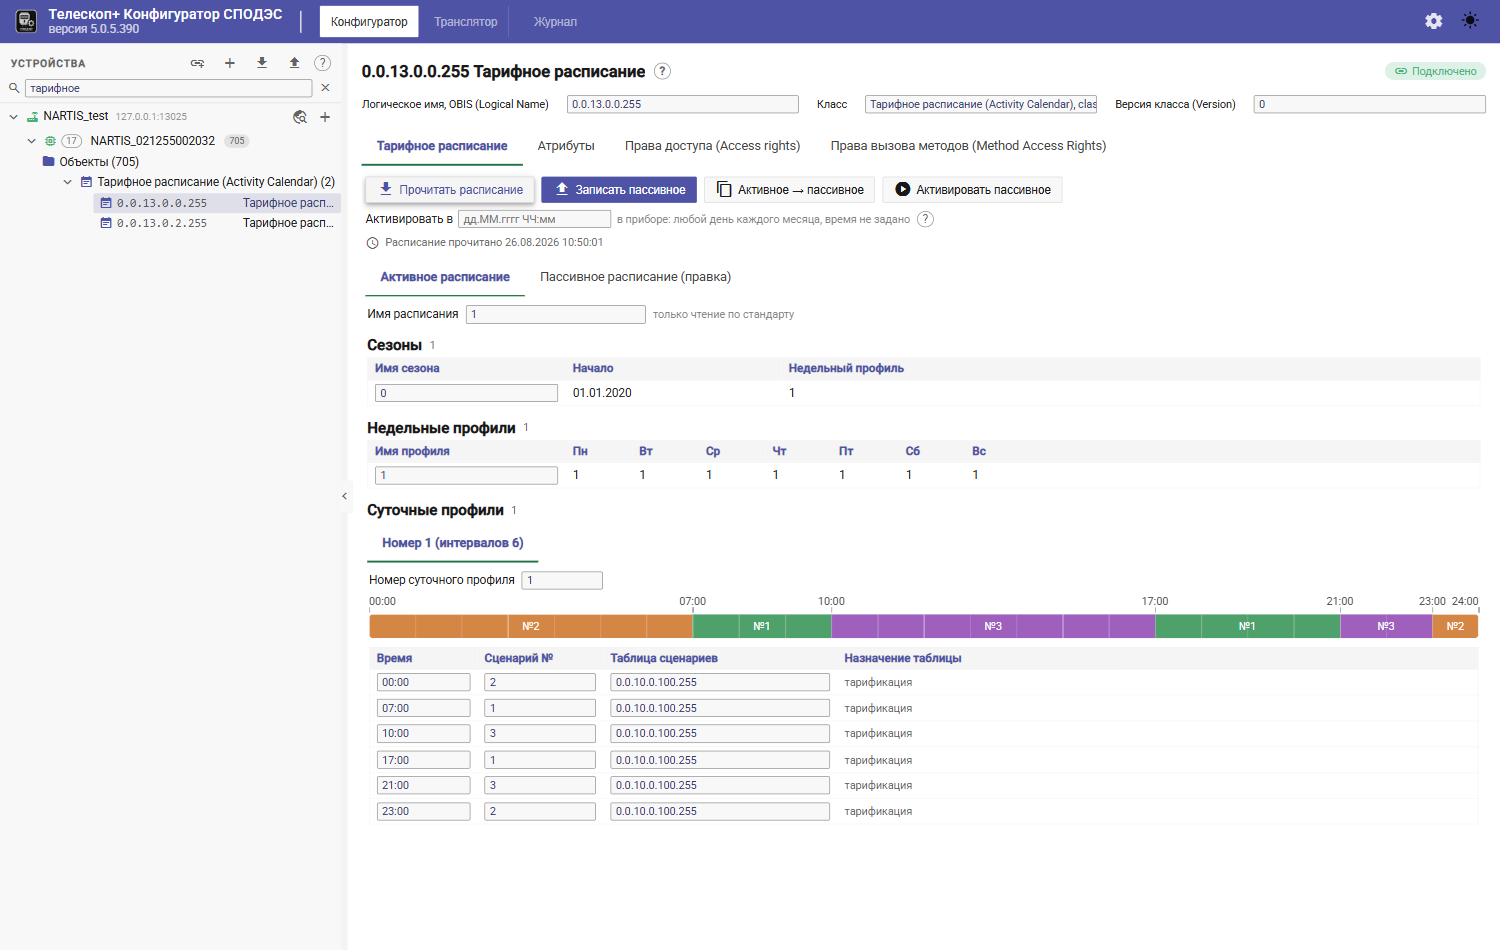Open the Журнал top tab
This screenshot has width=1500, height=950.
555,21
